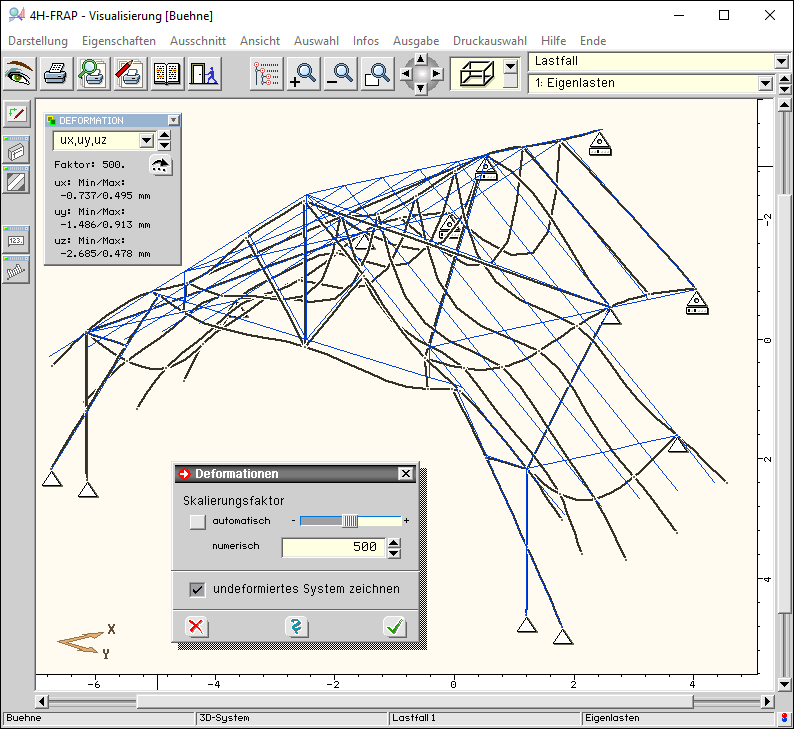
Task: Click the Skalierungsfaktor slider handle
Action: tap(350, 521)
